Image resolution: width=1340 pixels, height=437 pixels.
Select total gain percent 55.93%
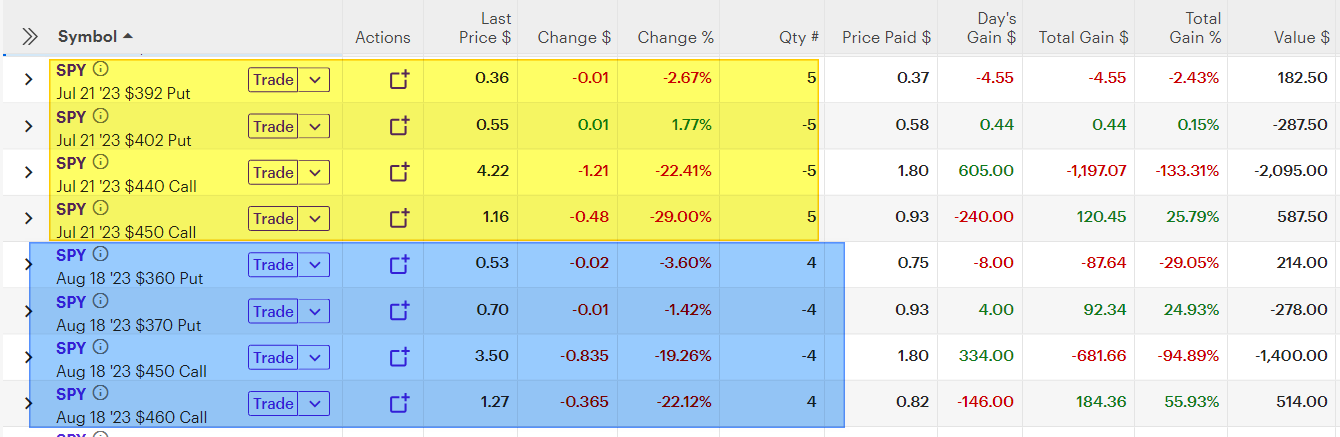point(1192,402)
